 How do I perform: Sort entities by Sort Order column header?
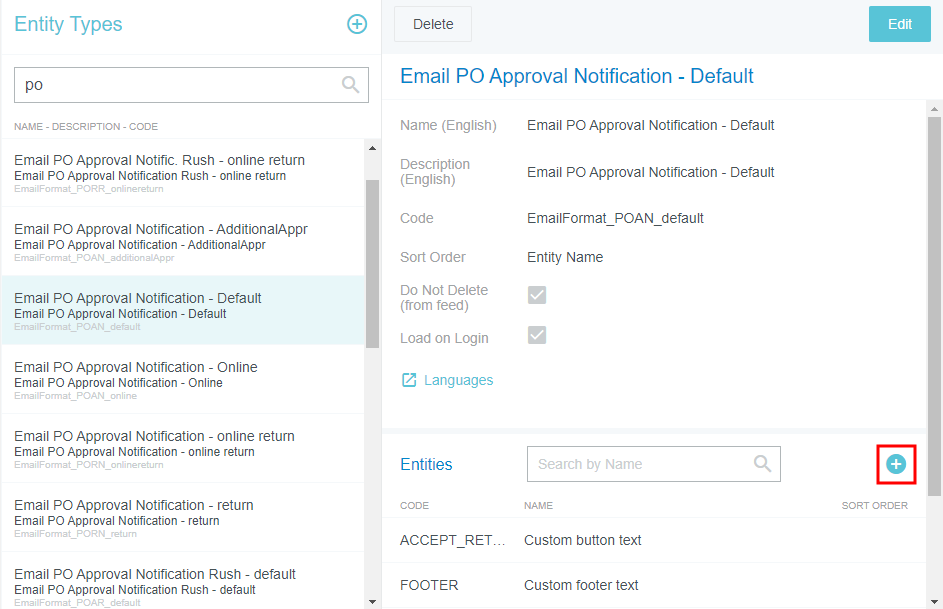tap(874, 506)
